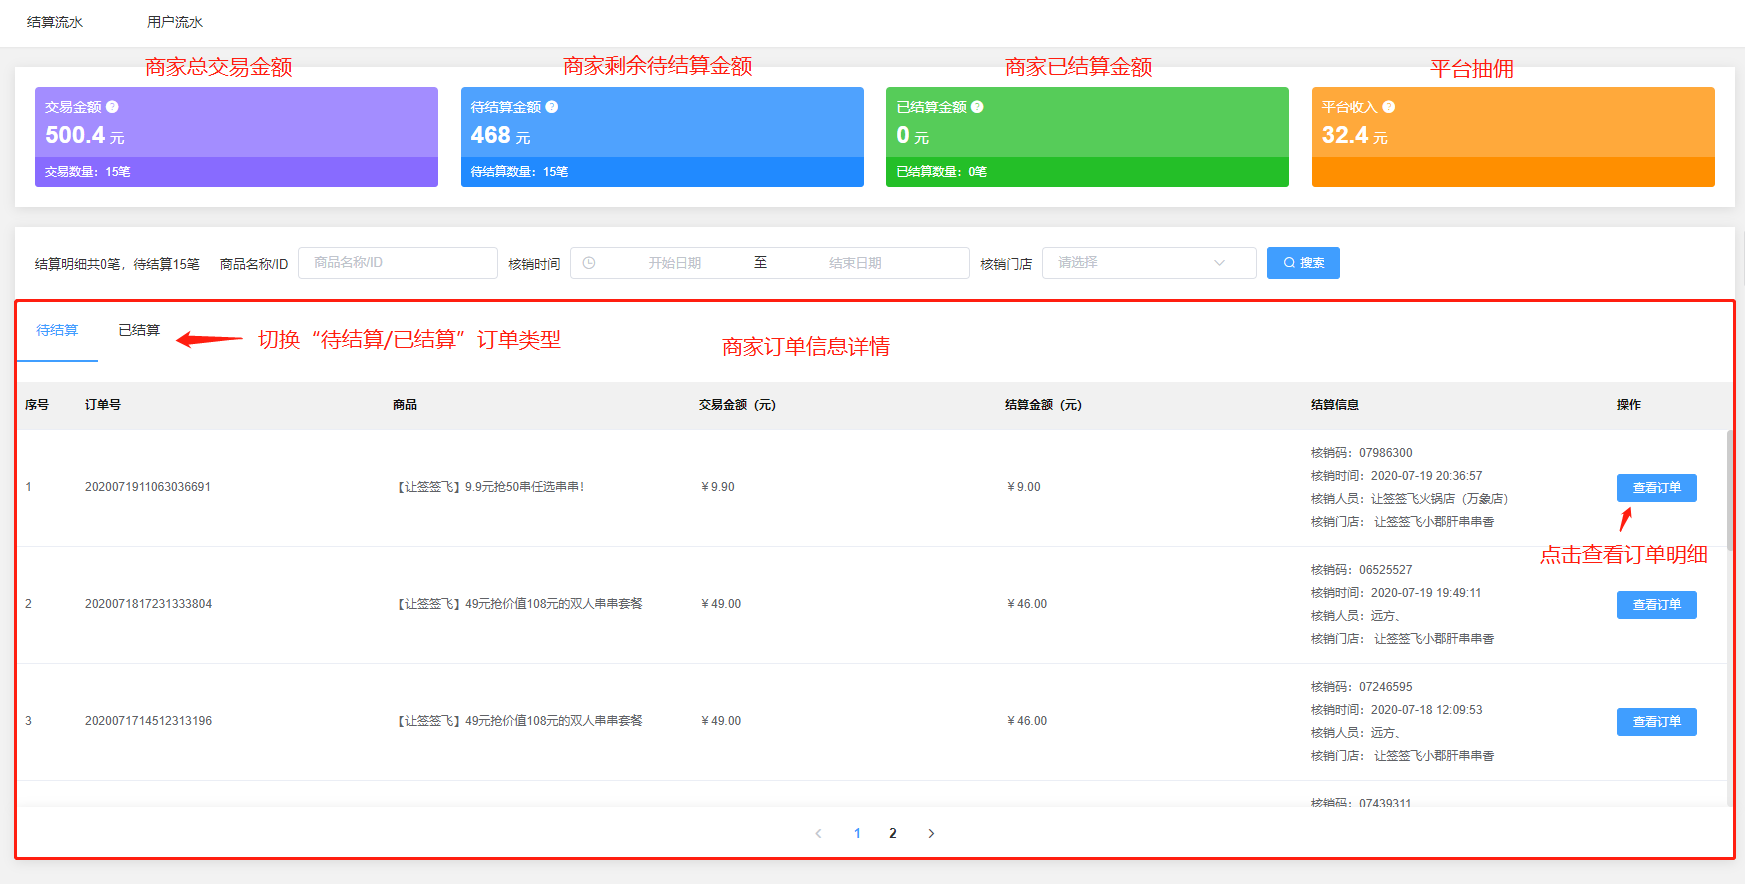This screenshot has height=884, width=1745.
Task: Click help icon next to 待结算金额
Action: tap(552, 107)
